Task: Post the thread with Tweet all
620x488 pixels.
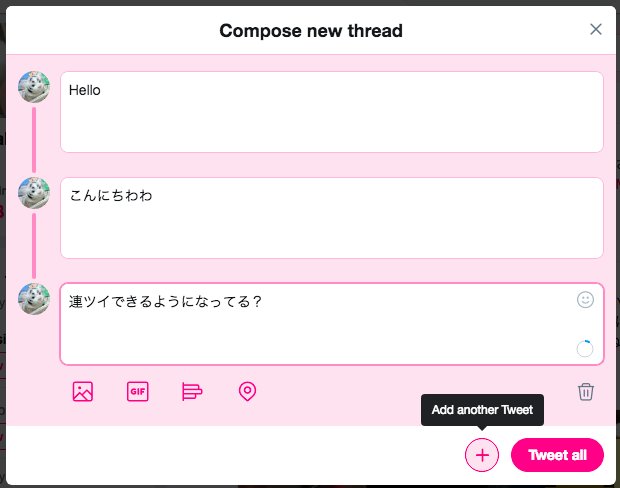Action: 558,455
